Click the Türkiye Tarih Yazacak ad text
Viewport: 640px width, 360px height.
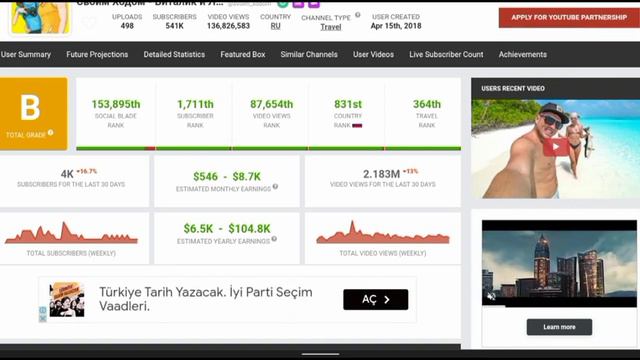pyautogui.click(x=206, y=299)
